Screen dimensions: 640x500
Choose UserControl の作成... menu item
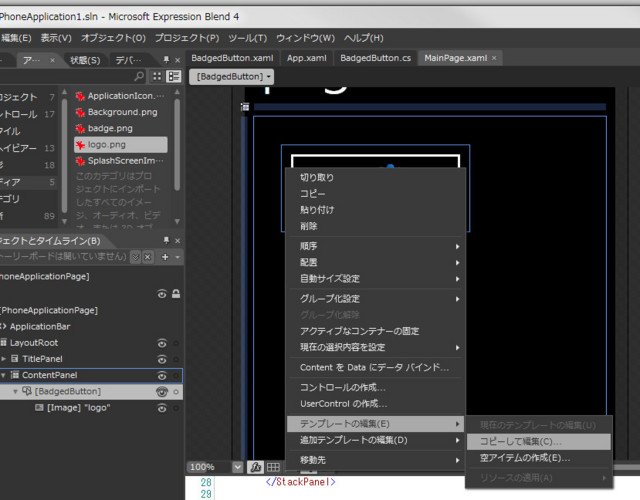376,404
